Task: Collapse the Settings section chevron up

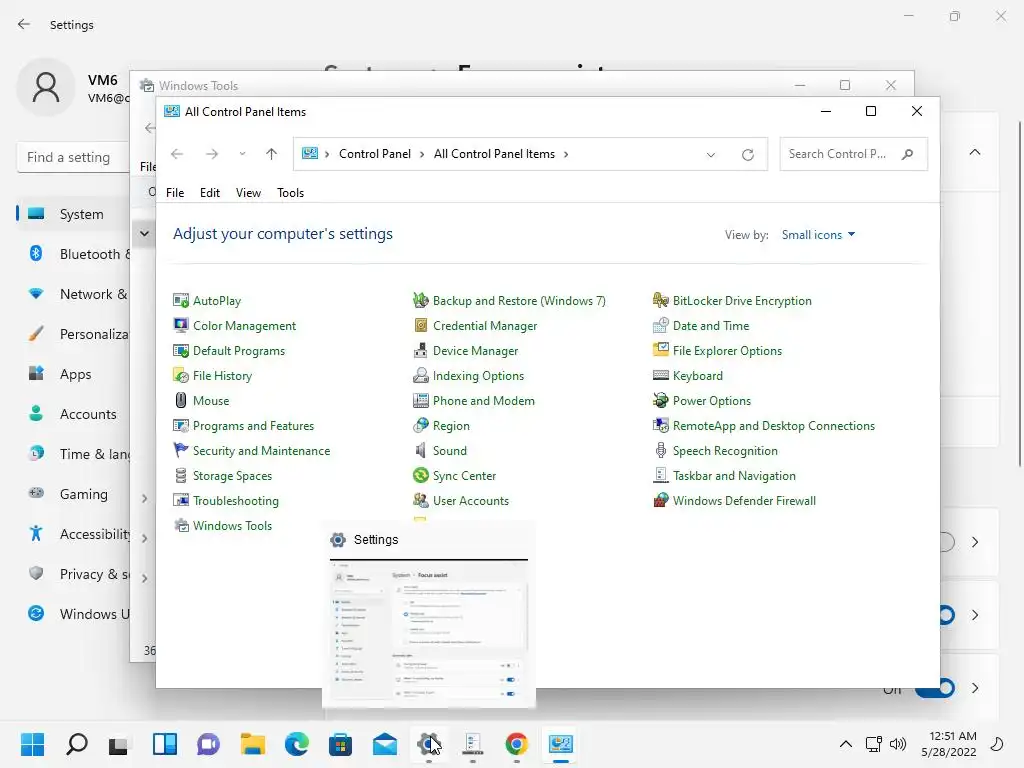Action: pos(975,152)
